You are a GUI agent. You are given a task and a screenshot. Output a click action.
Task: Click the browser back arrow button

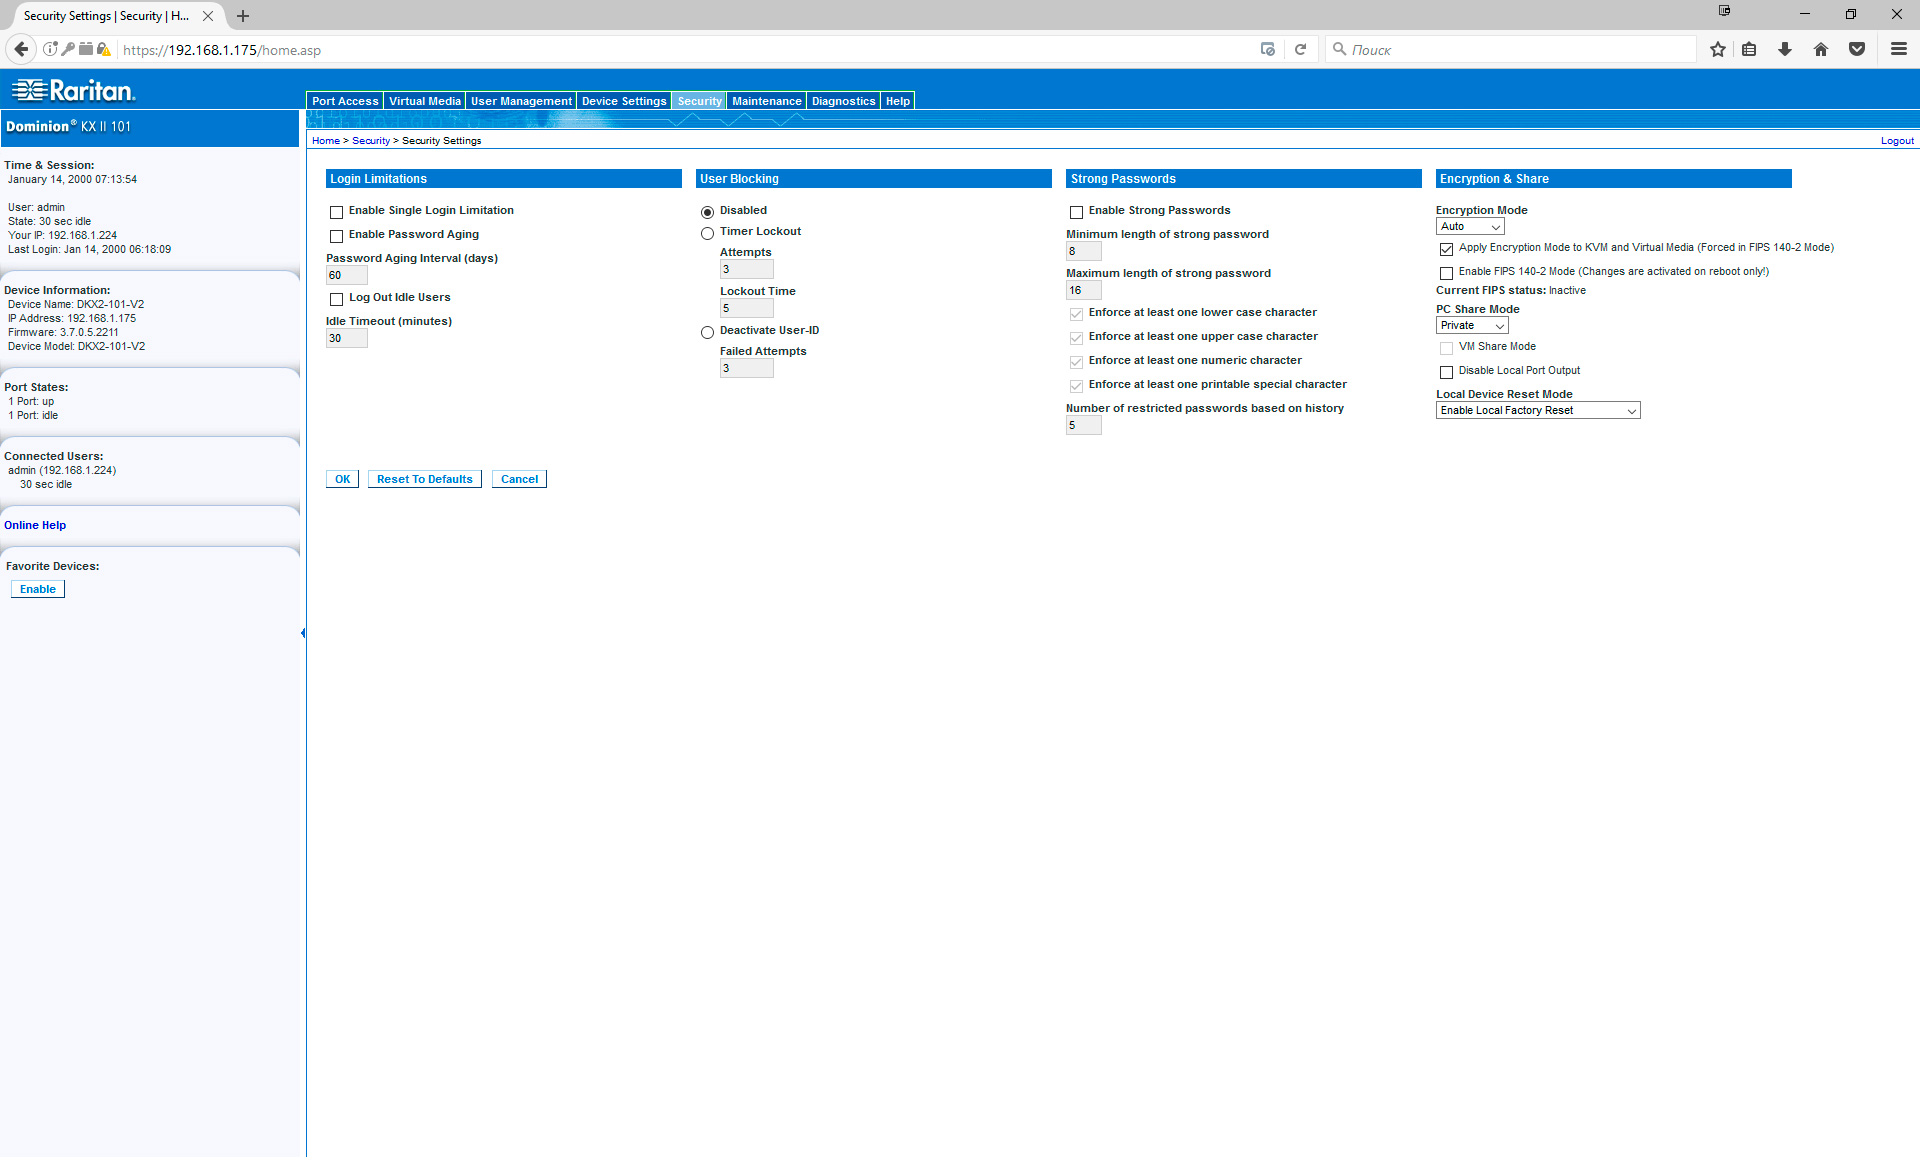coord(21,49)
